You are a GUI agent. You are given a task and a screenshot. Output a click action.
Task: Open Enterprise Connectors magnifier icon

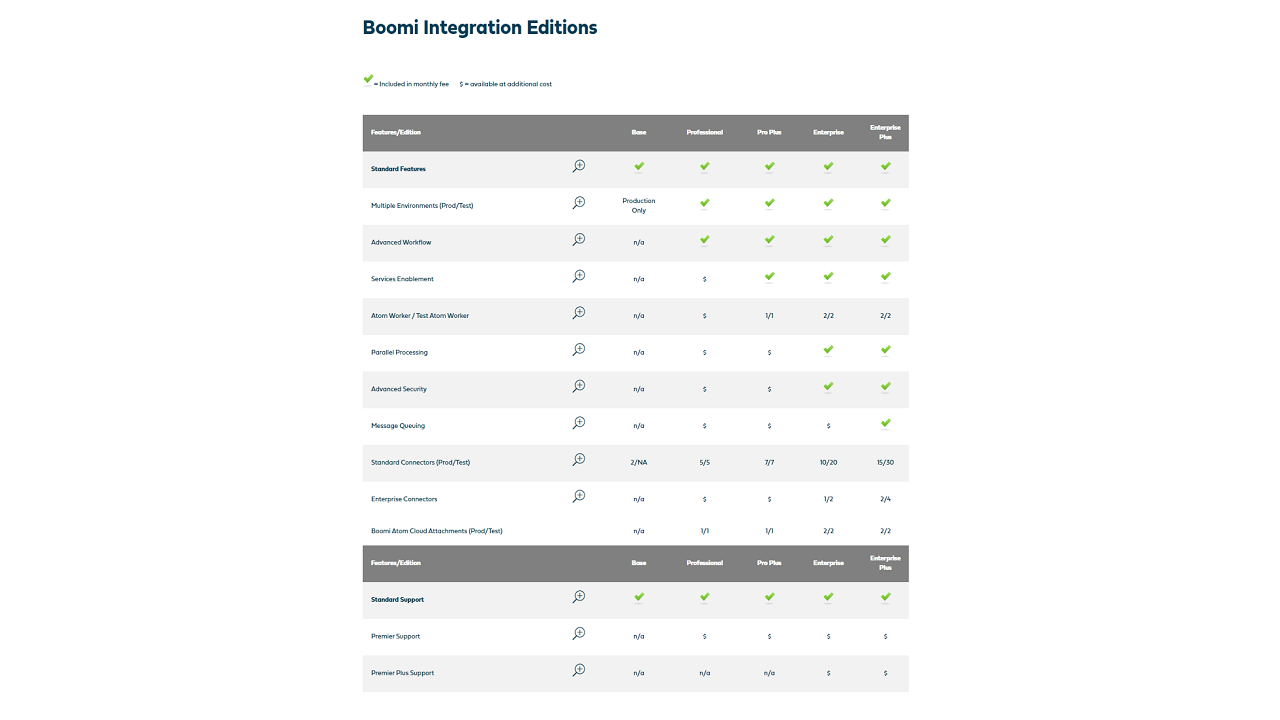[579, 496]
